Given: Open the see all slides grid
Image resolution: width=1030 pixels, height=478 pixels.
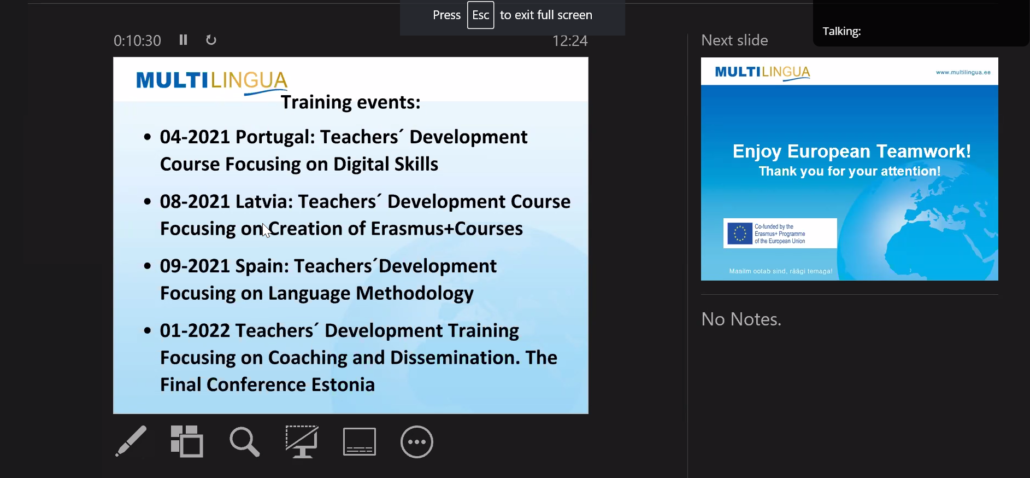Looking at the screenshot, I should [x=187, y=441].
